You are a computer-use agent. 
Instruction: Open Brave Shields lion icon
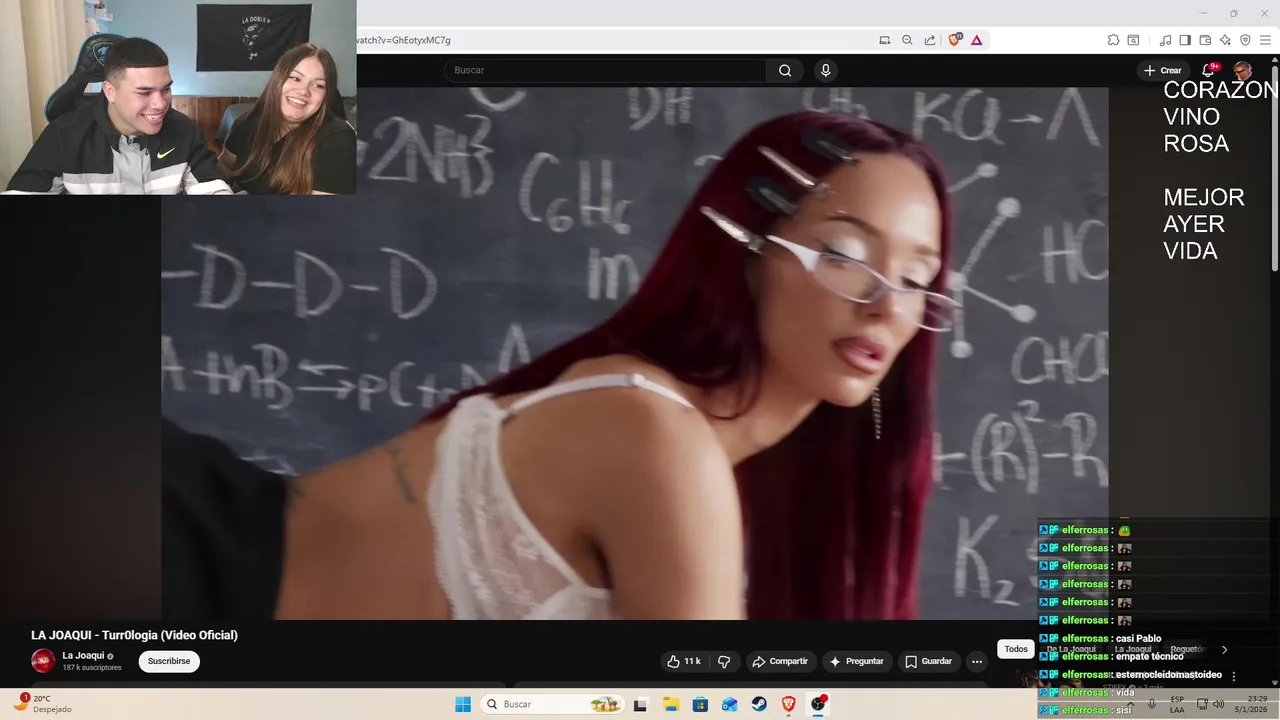[x=954, y=40]
